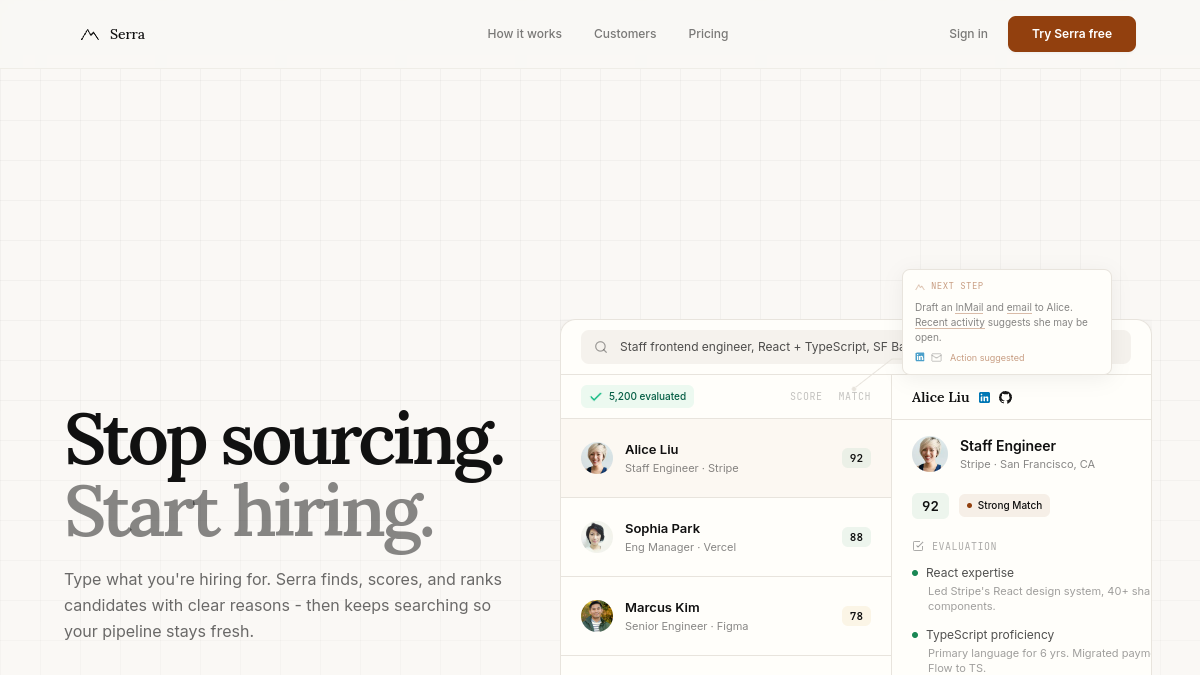Click the search magnifier icon
This screenshot has width=1200, height=675.
pos(601,347)
